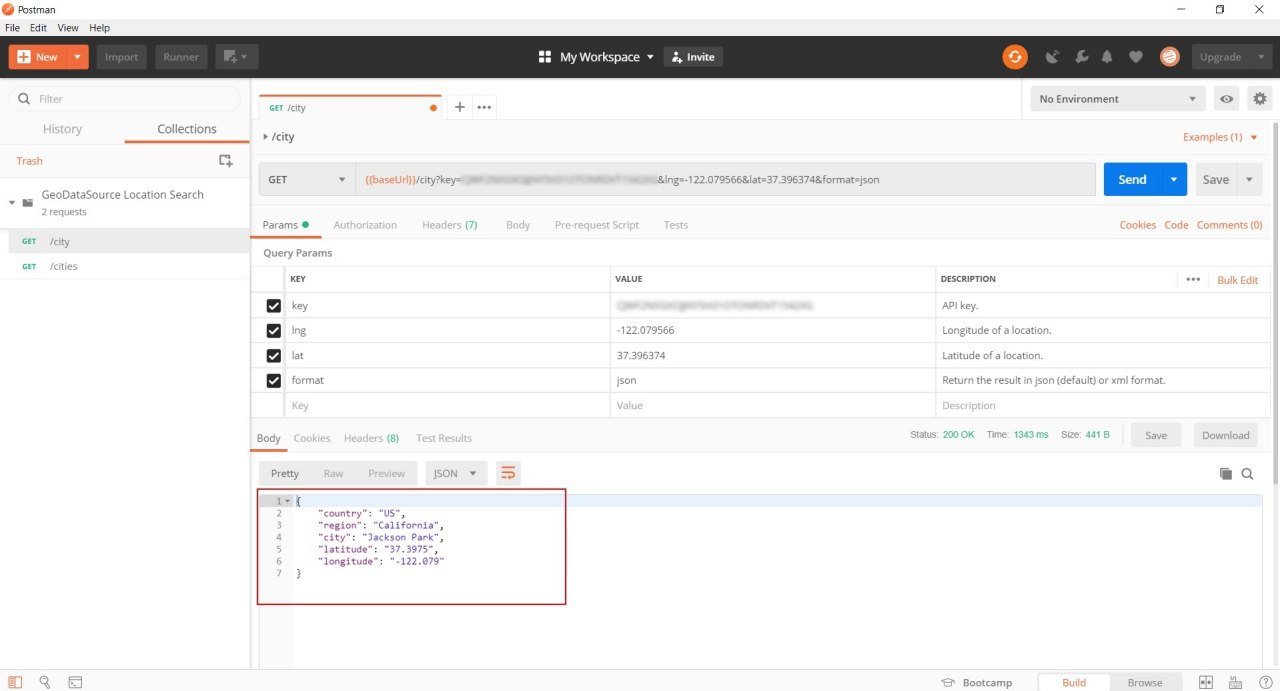
Task: Open the No Environment selector
Action: (x=1118, y=99)
